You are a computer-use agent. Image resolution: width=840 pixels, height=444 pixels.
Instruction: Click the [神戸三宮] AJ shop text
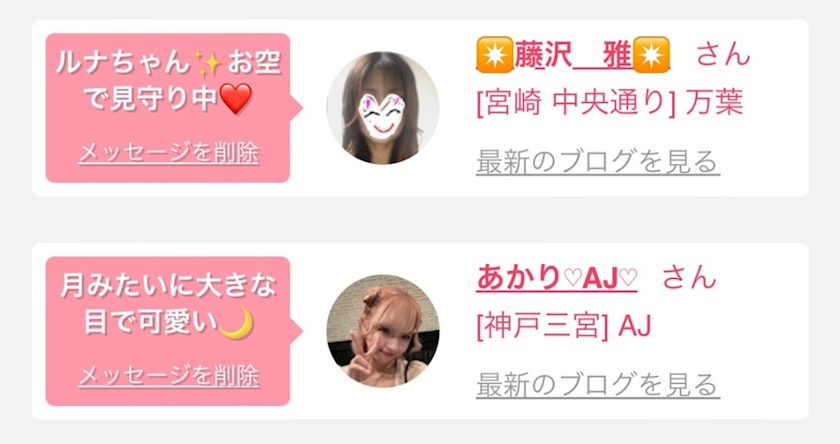coord(564,325)
